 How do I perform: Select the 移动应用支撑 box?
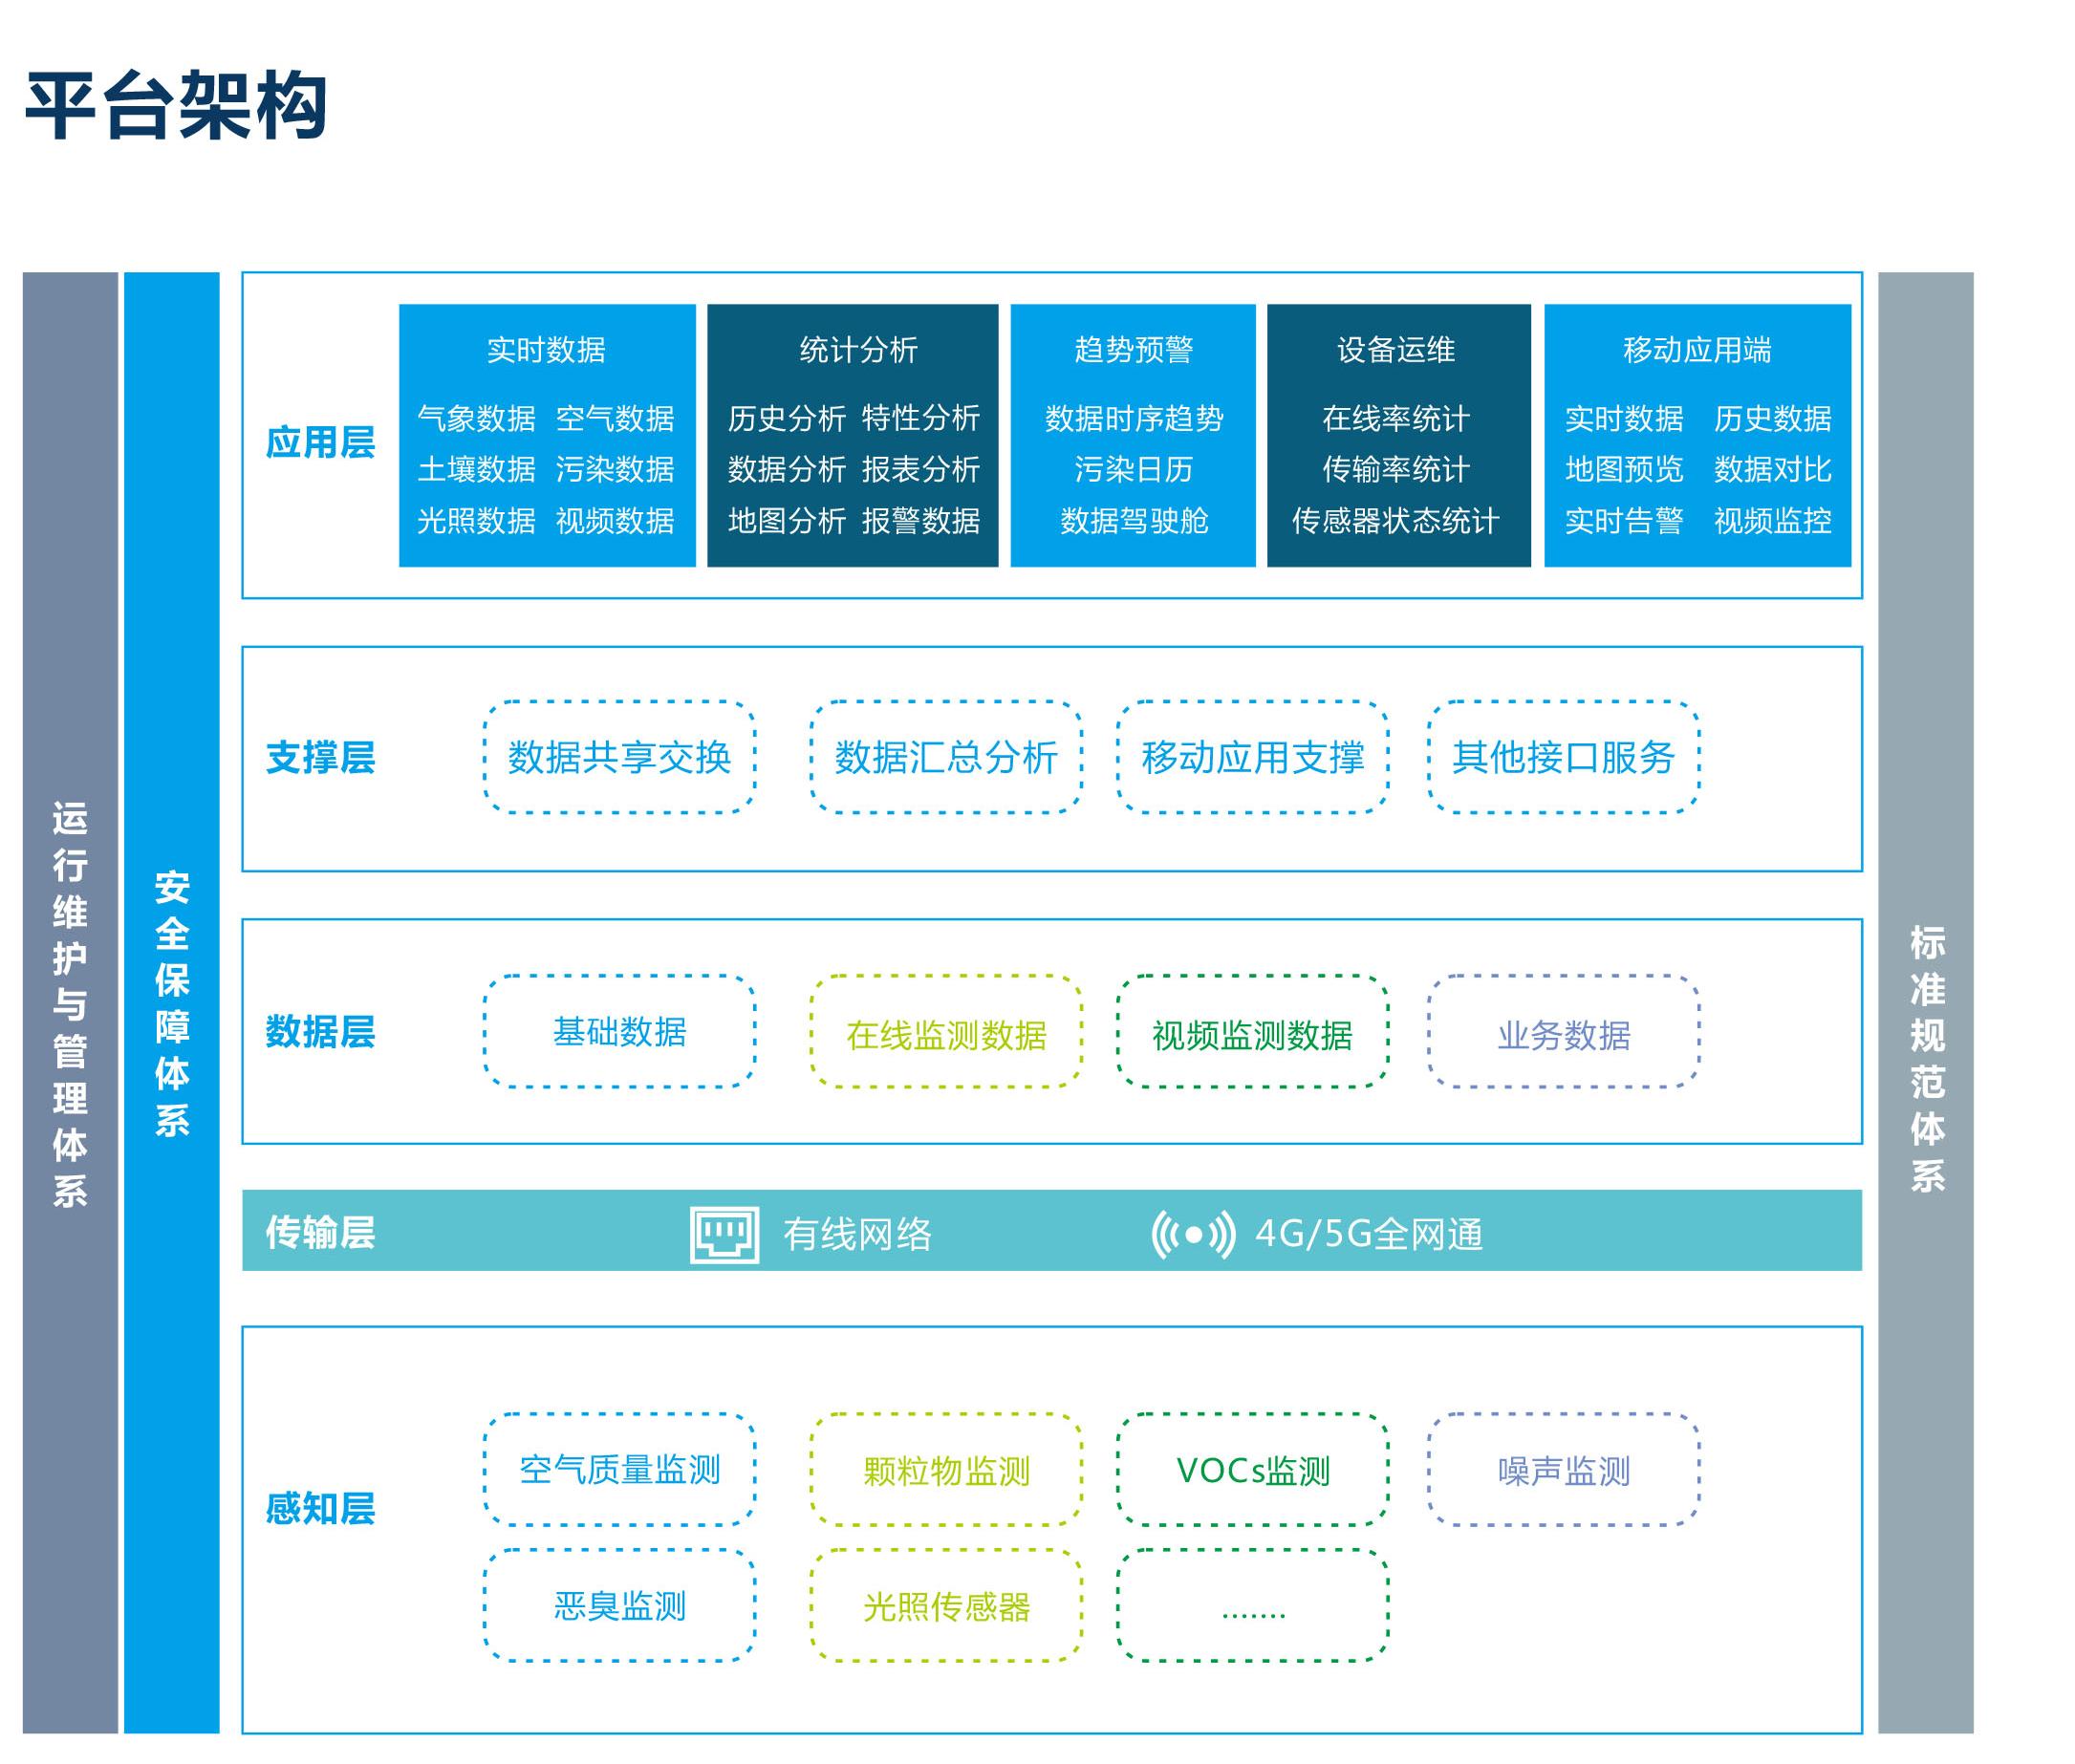click(1252, 757)
